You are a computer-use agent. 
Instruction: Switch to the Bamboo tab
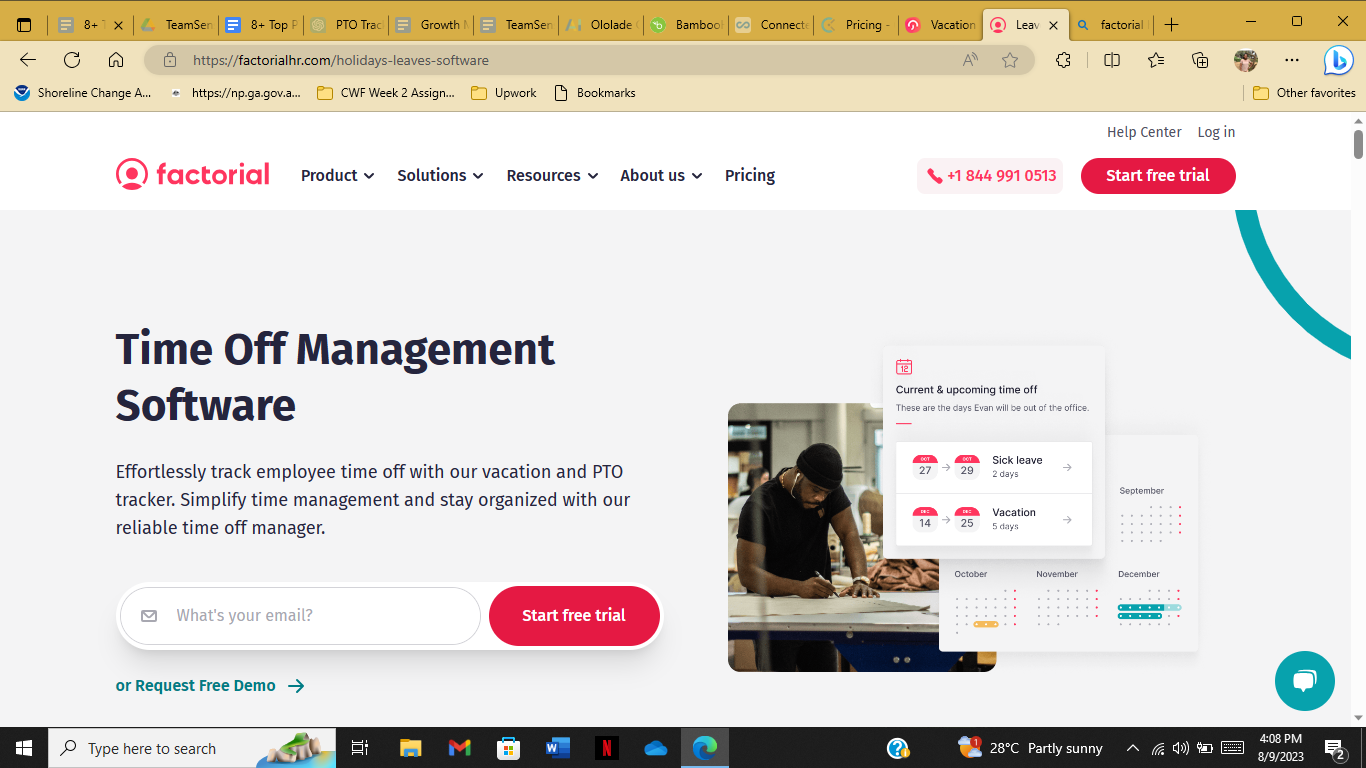click(685, 25)
